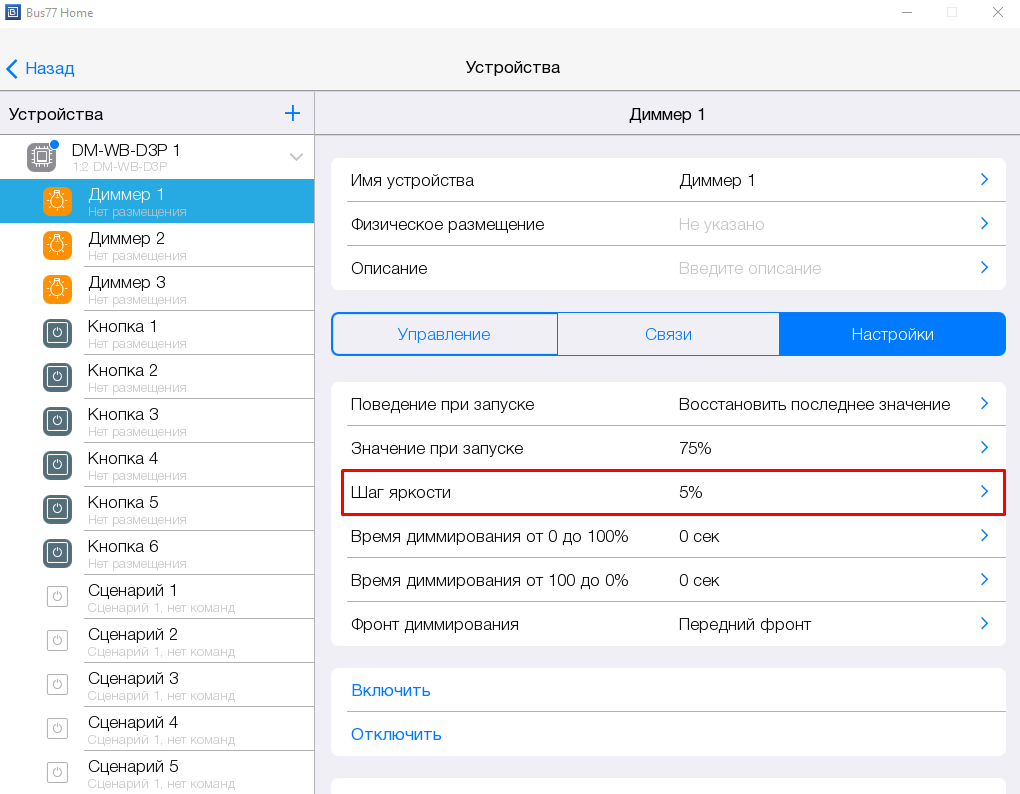Viewport: 1020px width, 794px height.
Task: Go back using the Назад button
Action: [x=40, y=68]
